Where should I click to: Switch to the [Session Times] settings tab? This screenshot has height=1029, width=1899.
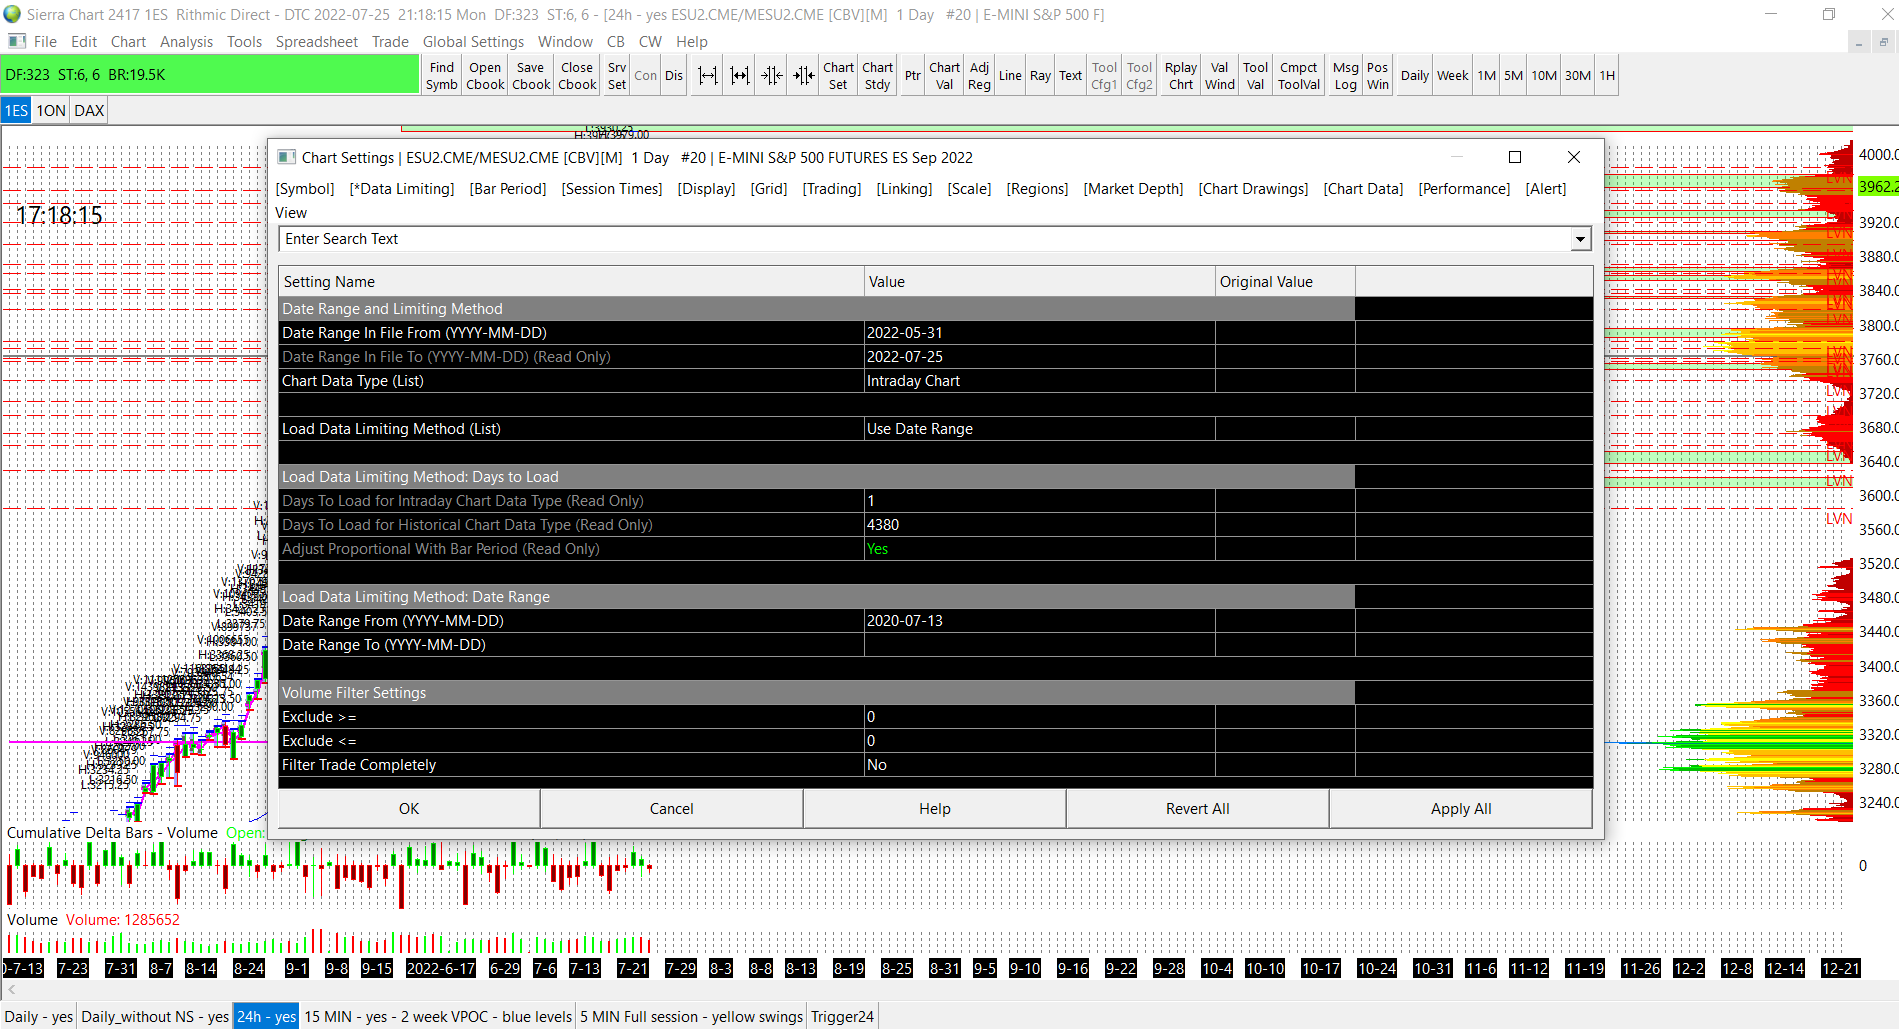pos(611,189)
